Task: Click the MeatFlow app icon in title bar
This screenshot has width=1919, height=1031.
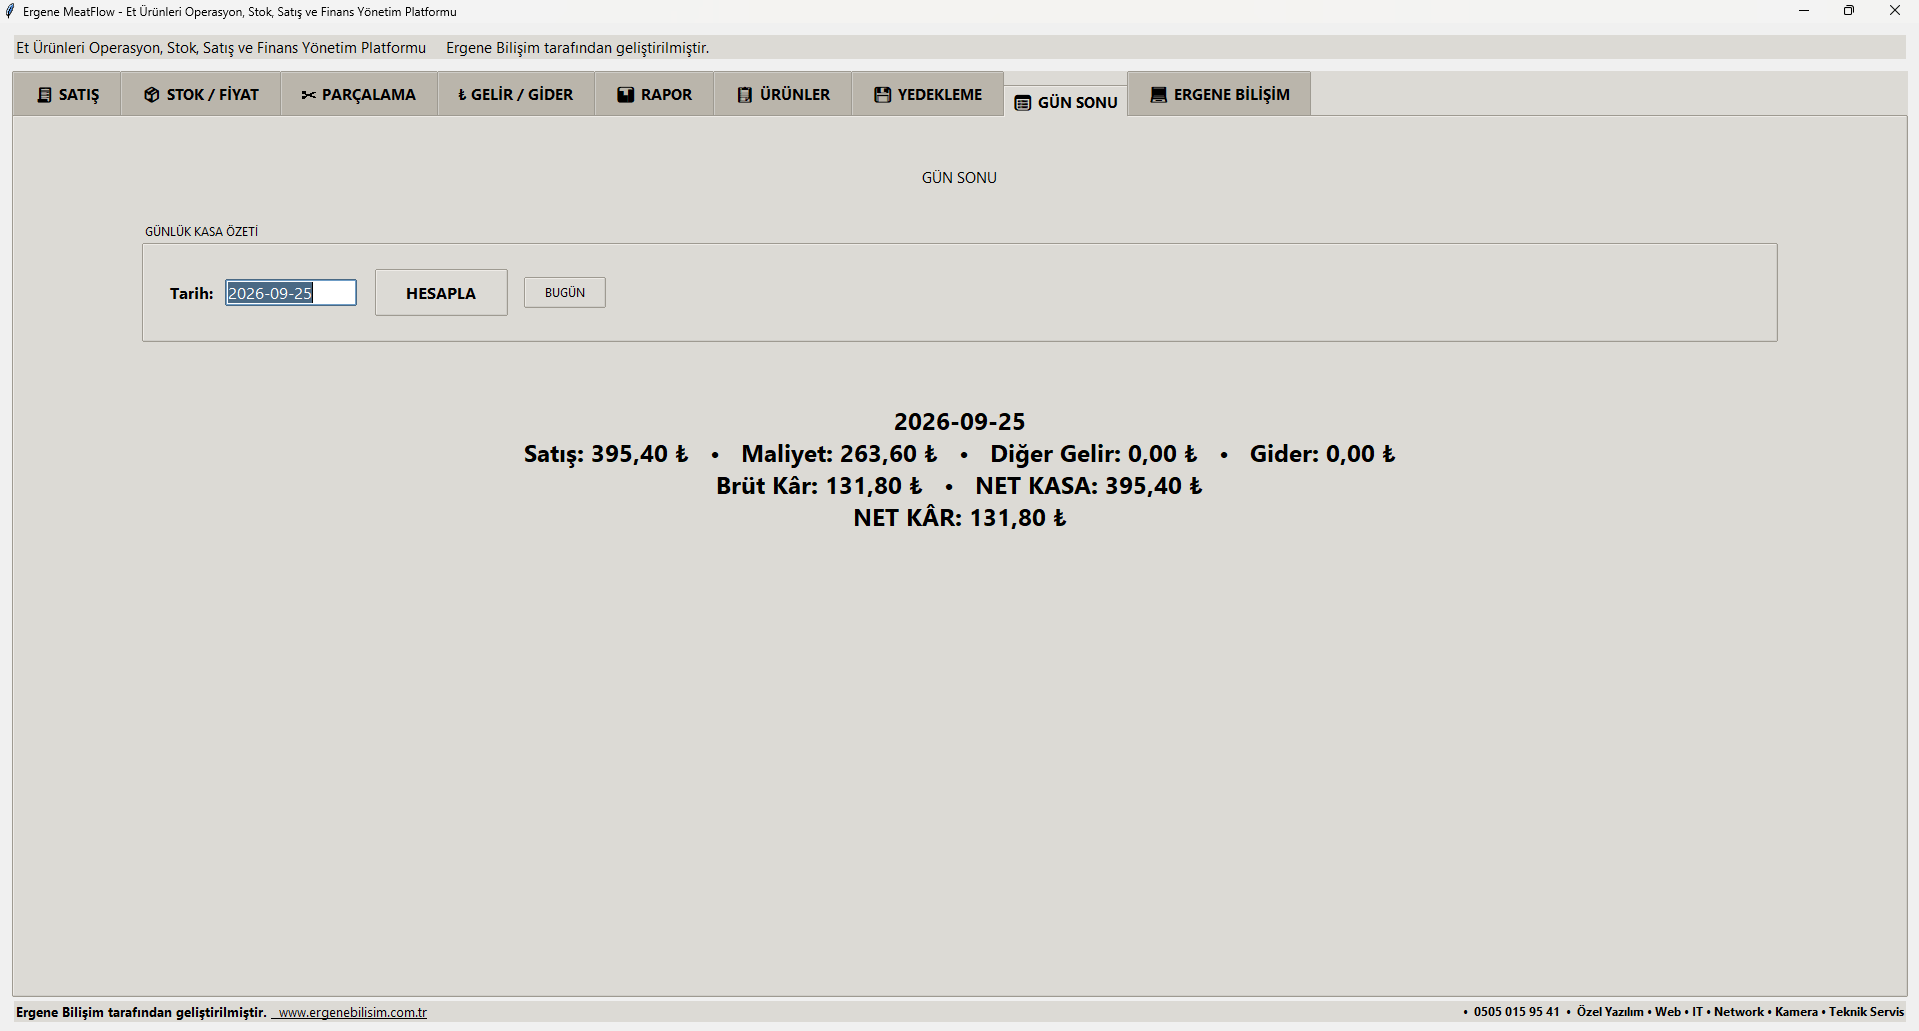Action: [x=10, y=11]
